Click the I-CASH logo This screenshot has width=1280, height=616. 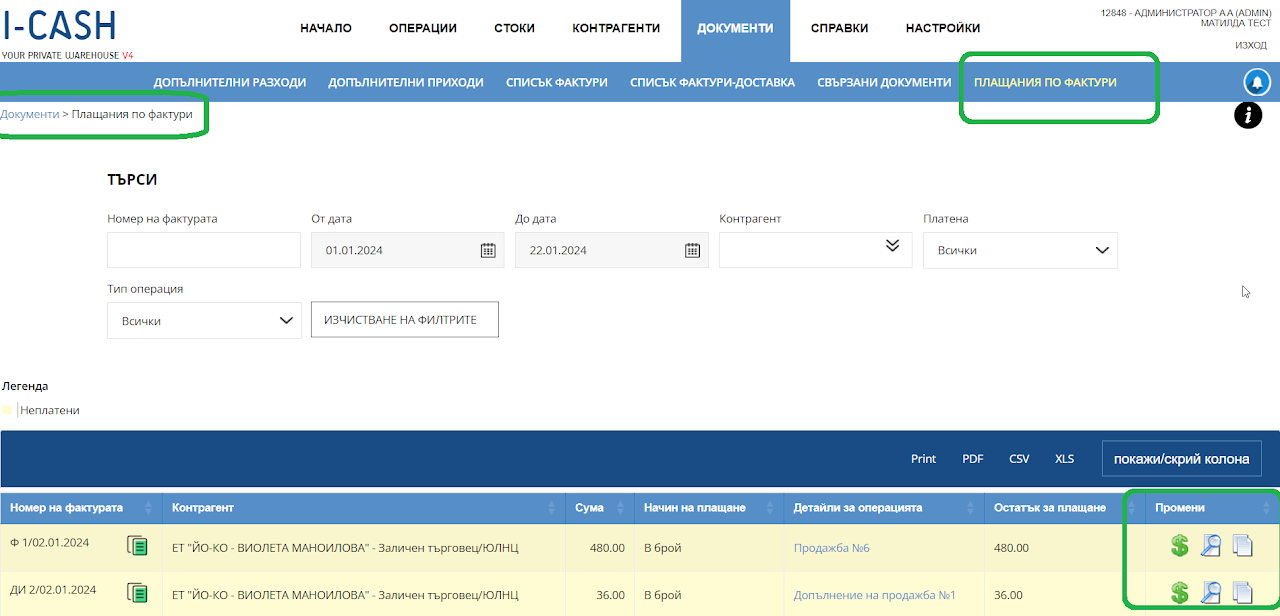67,32
